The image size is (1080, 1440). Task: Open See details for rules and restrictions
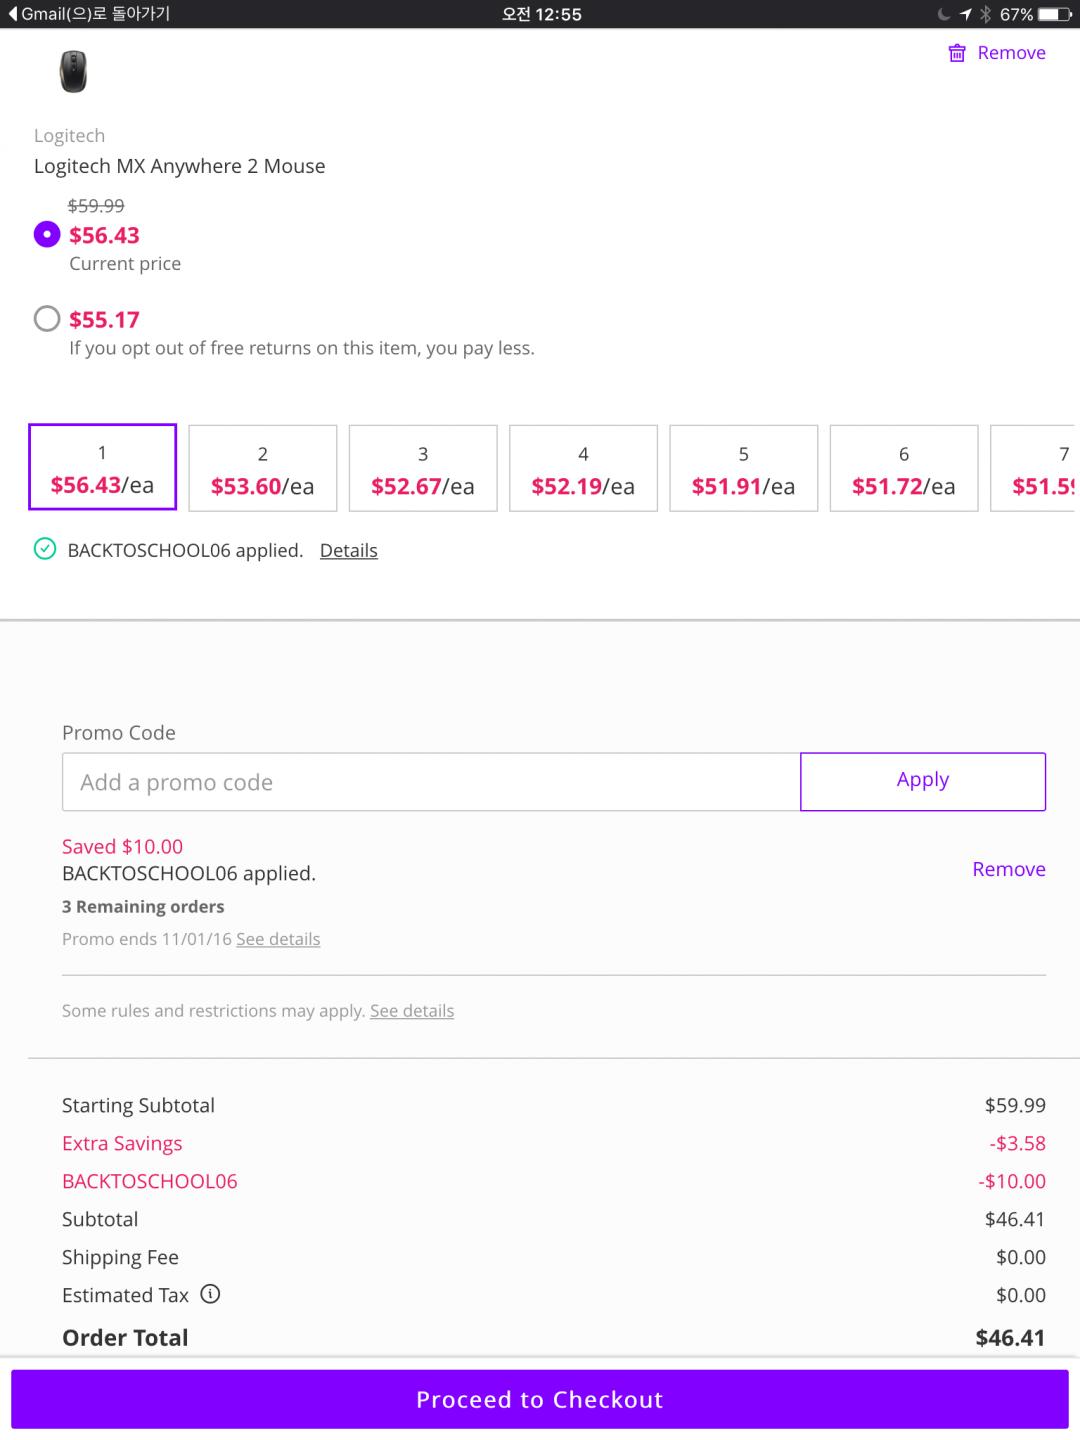412,1011
